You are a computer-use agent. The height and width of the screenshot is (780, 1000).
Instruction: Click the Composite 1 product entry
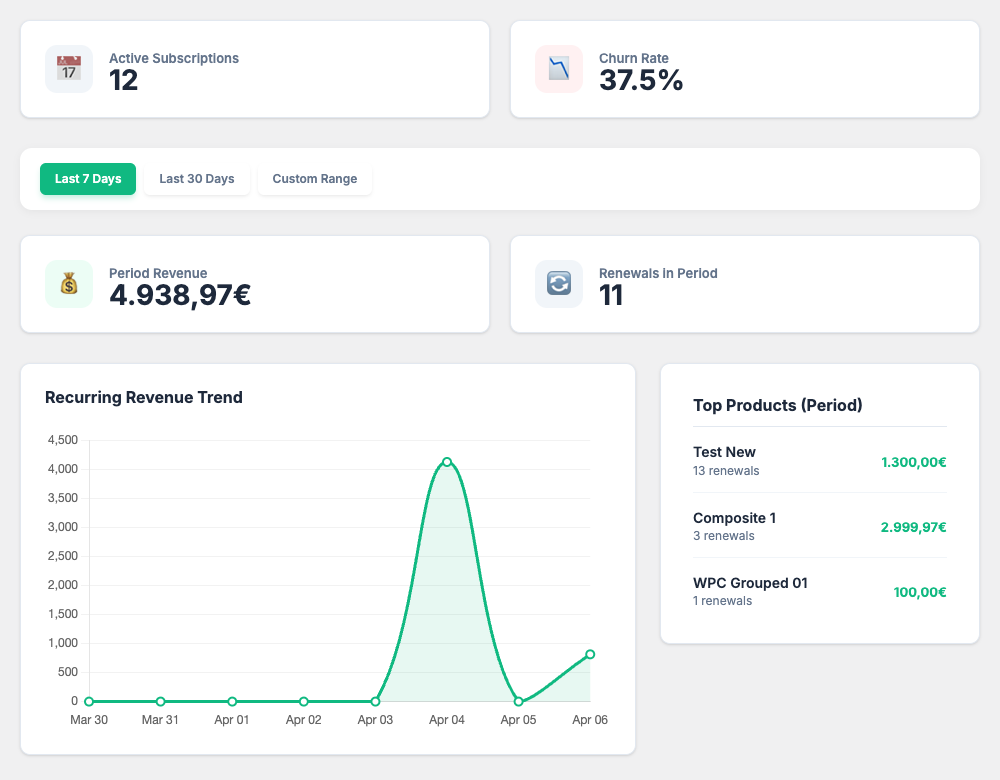(734, 518)
